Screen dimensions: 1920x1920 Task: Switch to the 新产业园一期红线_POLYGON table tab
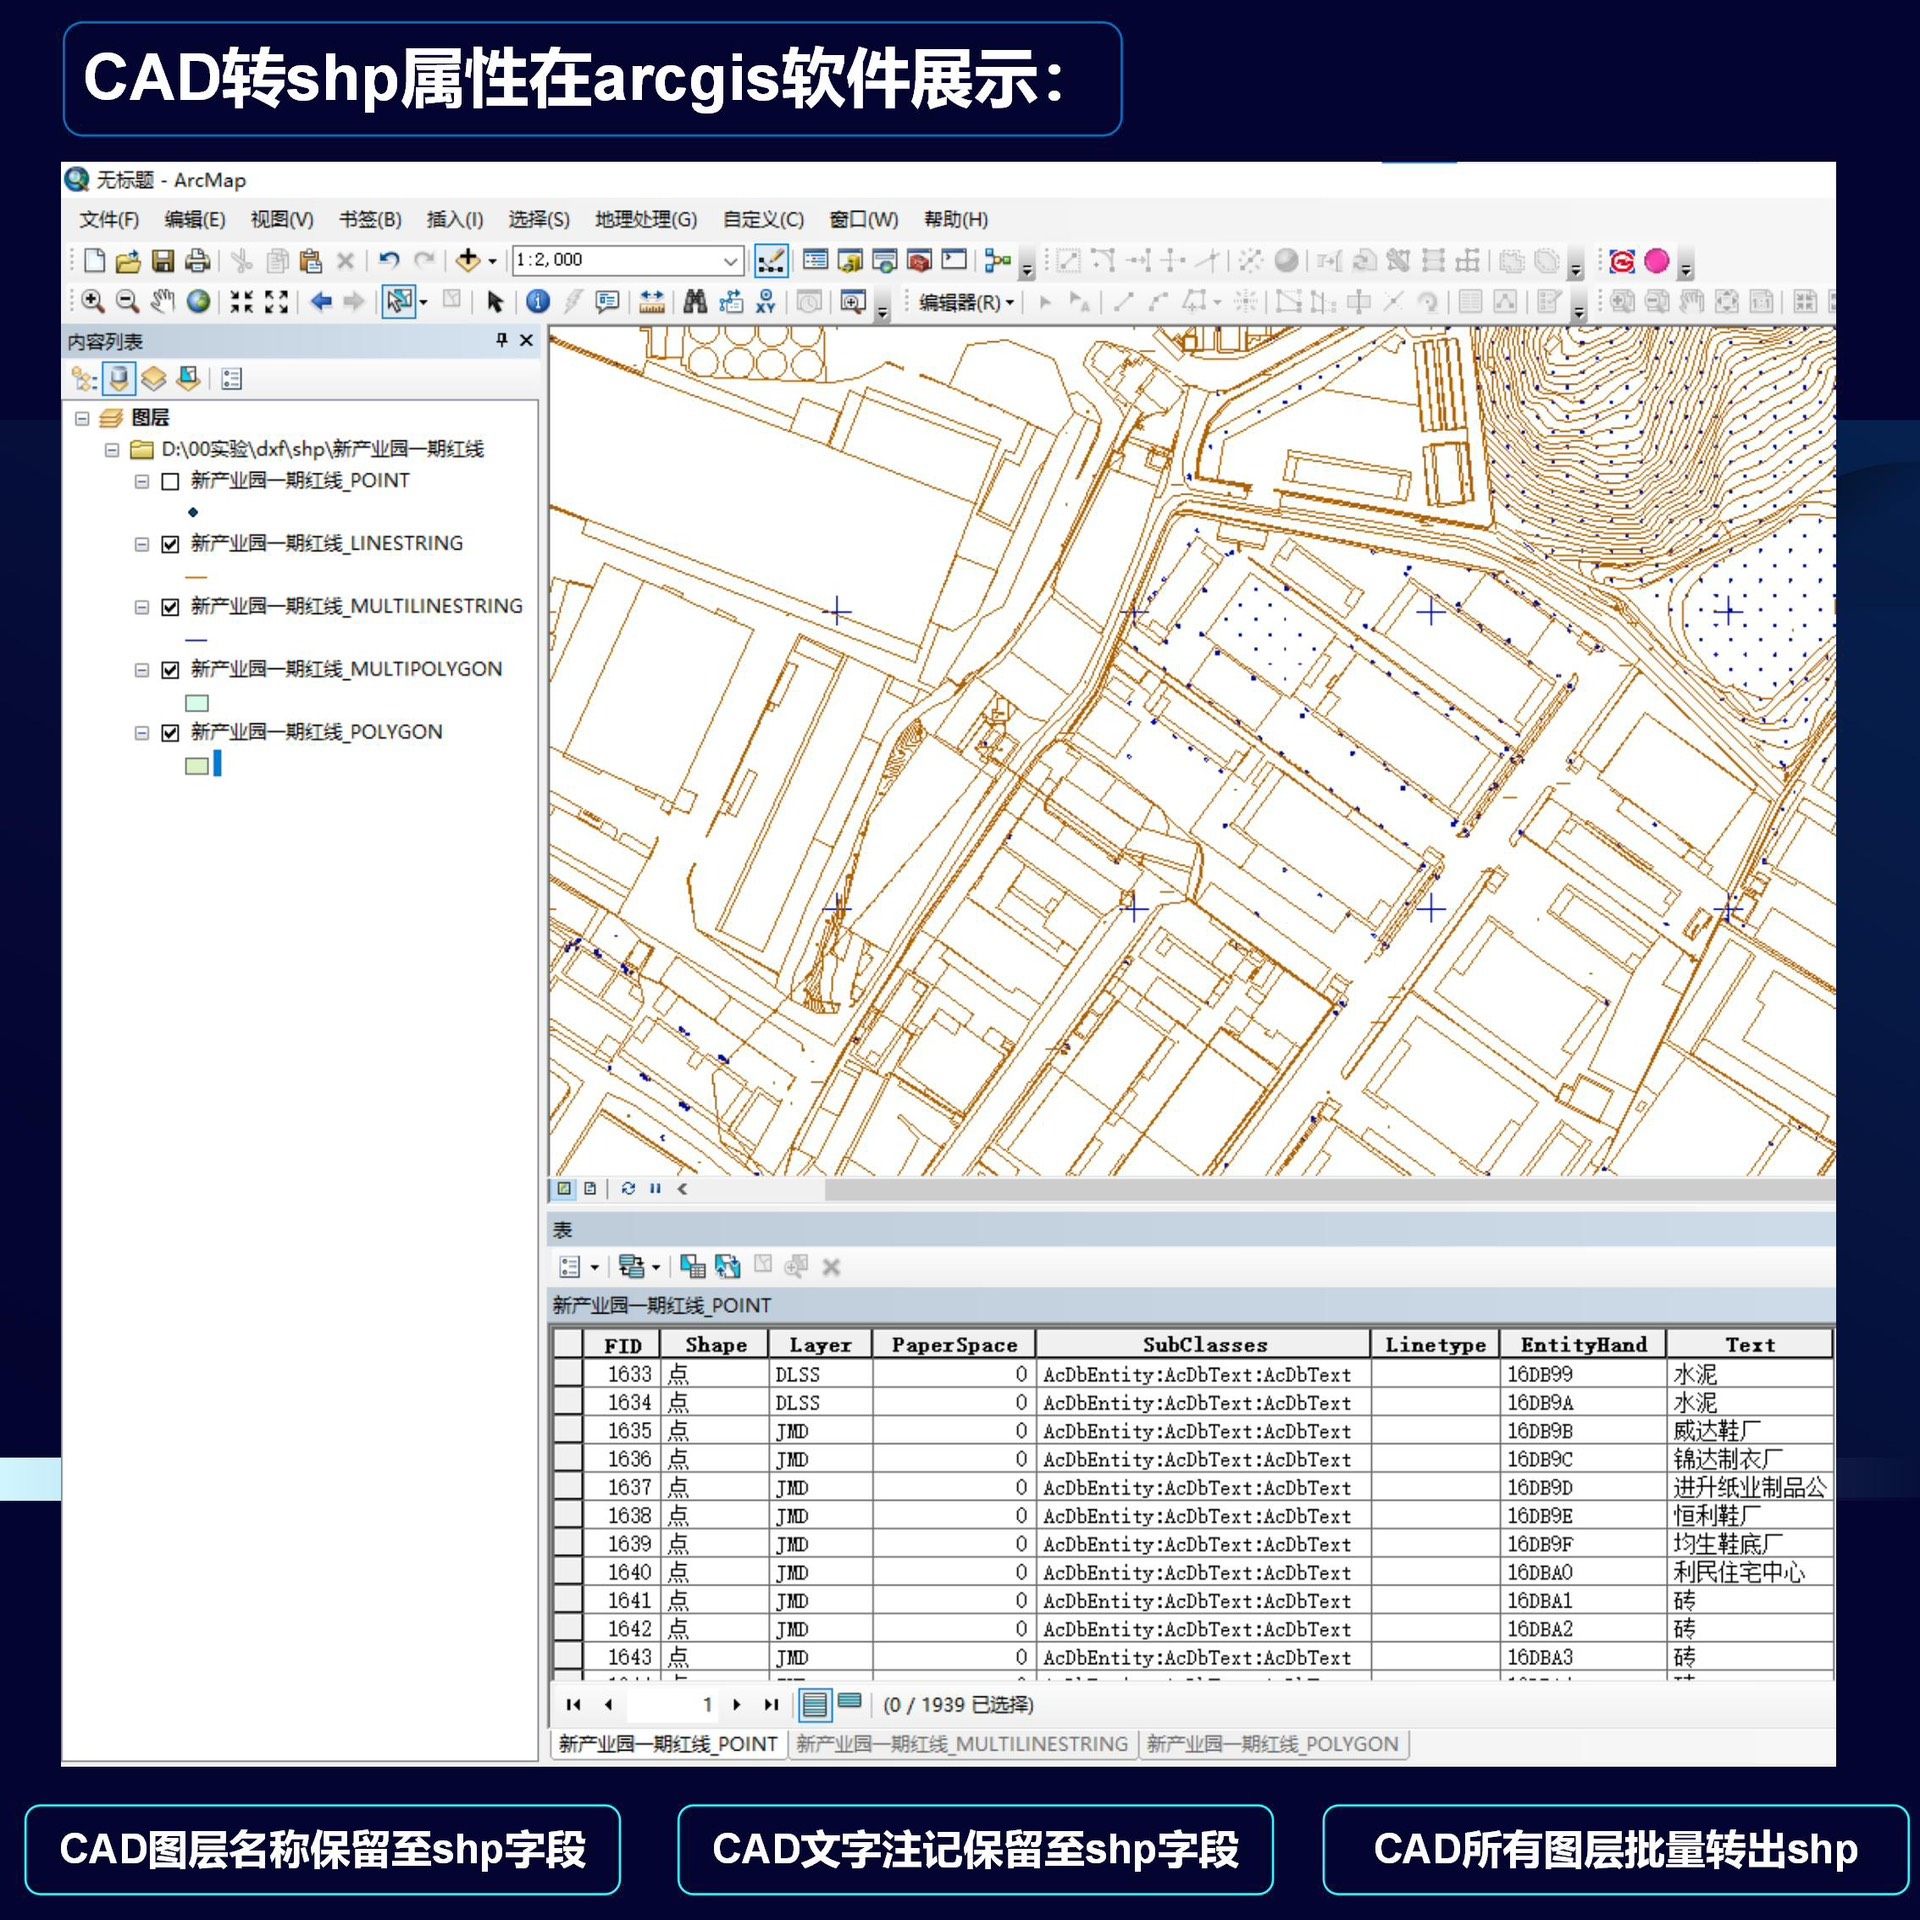pos(1271,1744)
